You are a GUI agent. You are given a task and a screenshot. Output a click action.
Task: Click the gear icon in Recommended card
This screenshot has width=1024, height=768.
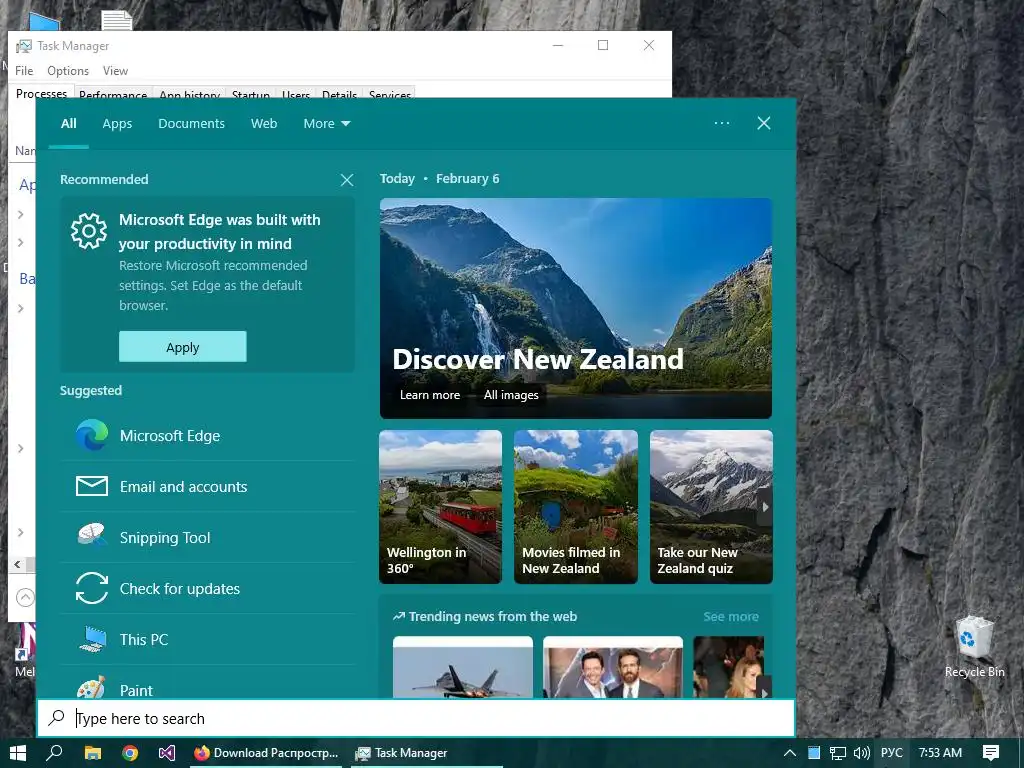pos(89,231)
